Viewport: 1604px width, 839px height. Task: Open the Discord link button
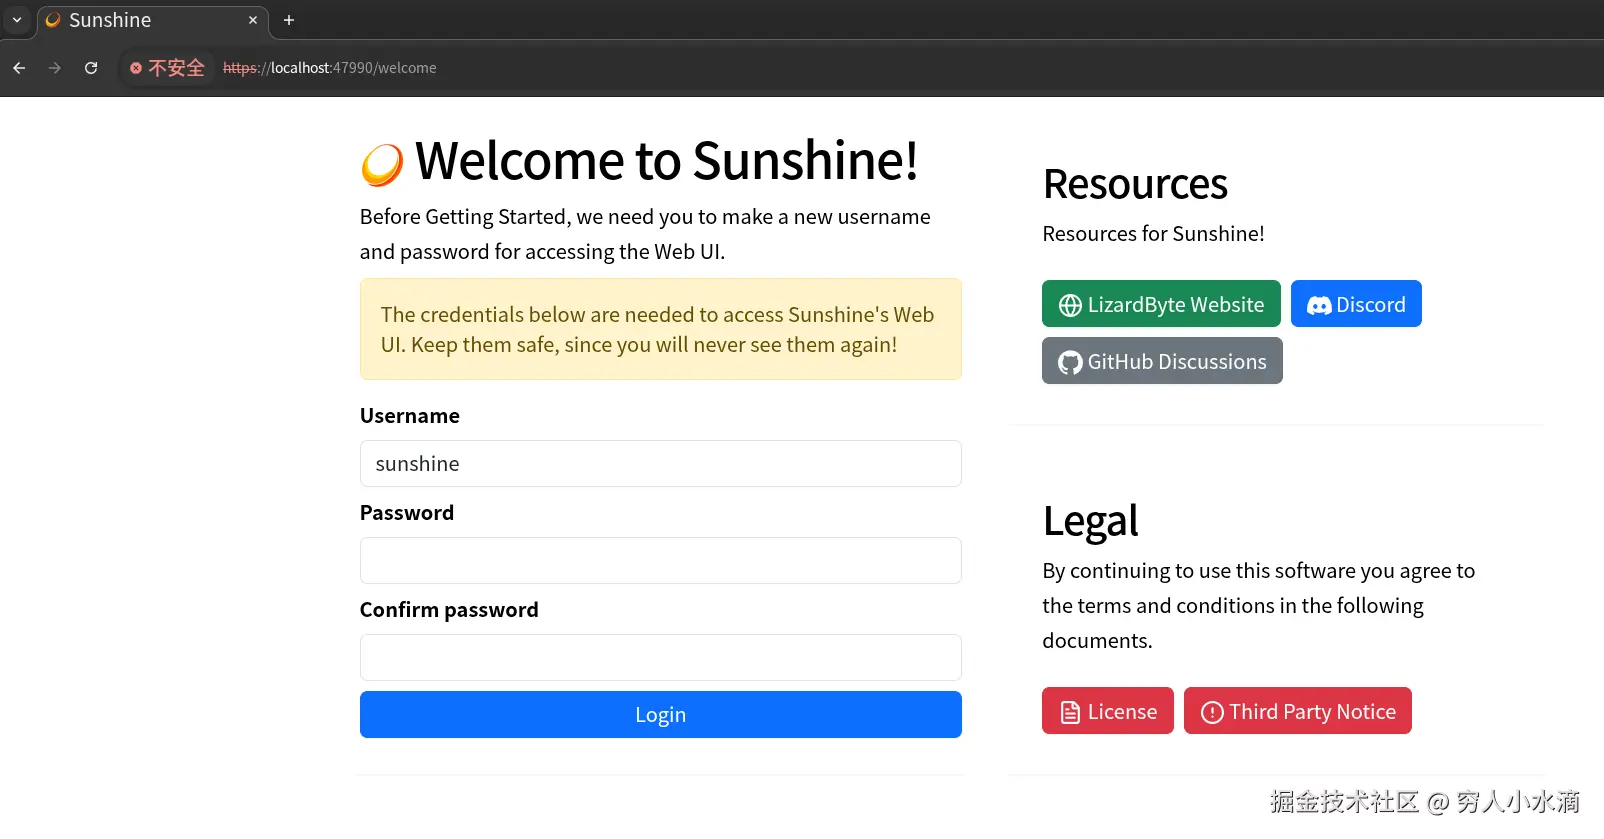pos(1356,304)
